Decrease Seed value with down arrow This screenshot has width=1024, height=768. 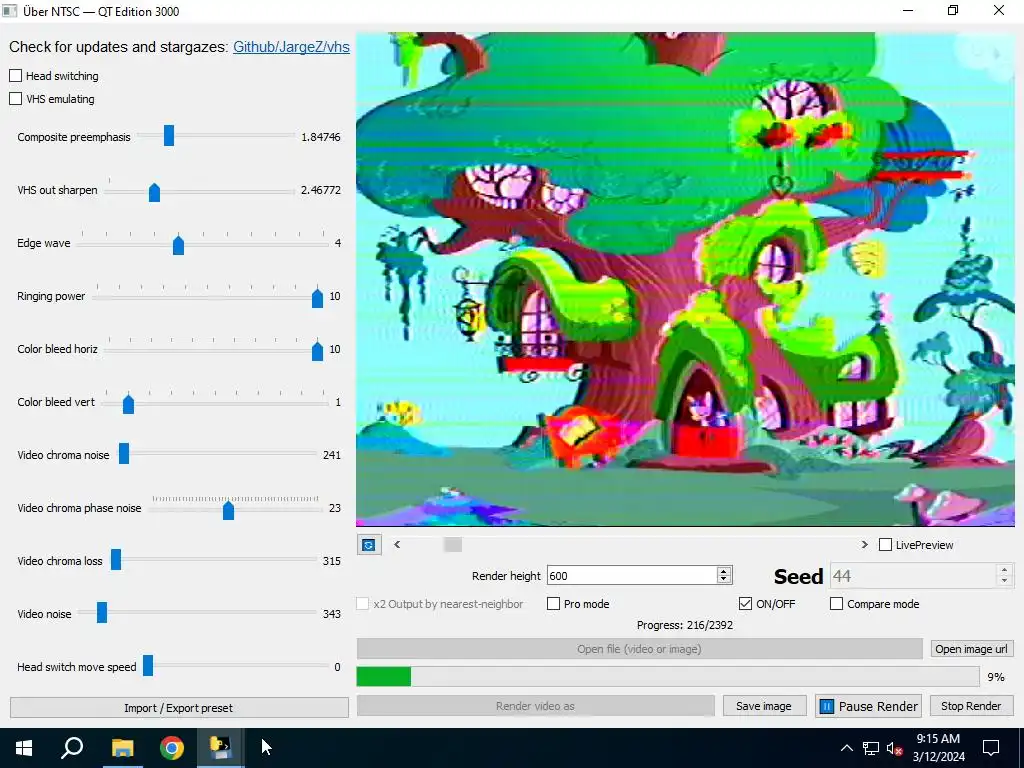tap(1004, 581)
